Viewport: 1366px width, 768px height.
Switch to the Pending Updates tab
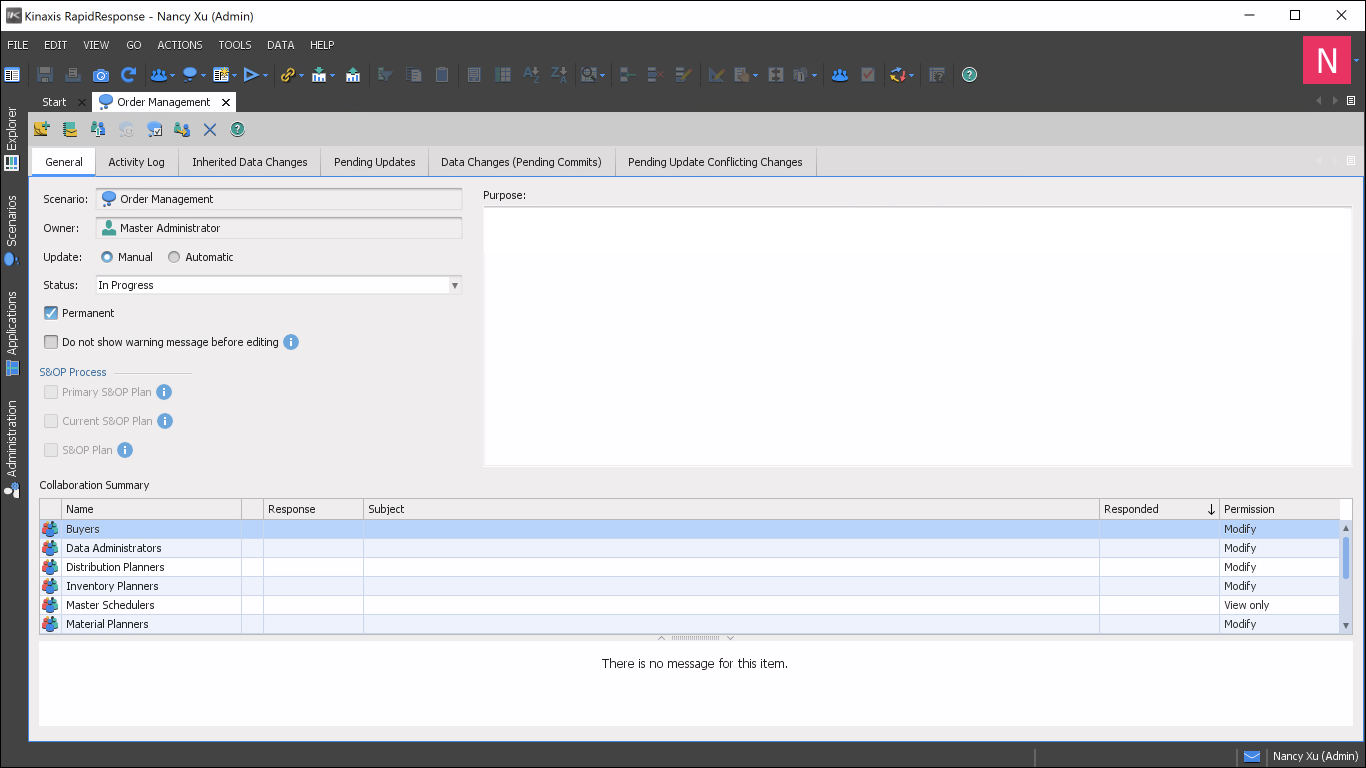(x=375, y=162)
